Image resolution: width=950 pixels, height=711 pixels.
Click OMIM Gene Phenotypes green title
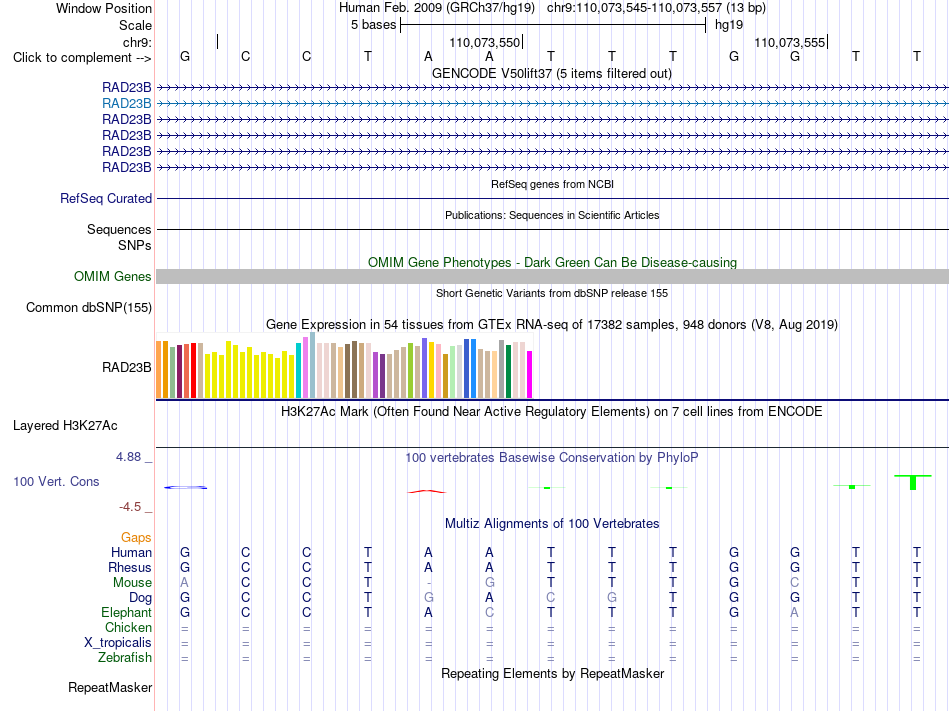pos(553,262)
